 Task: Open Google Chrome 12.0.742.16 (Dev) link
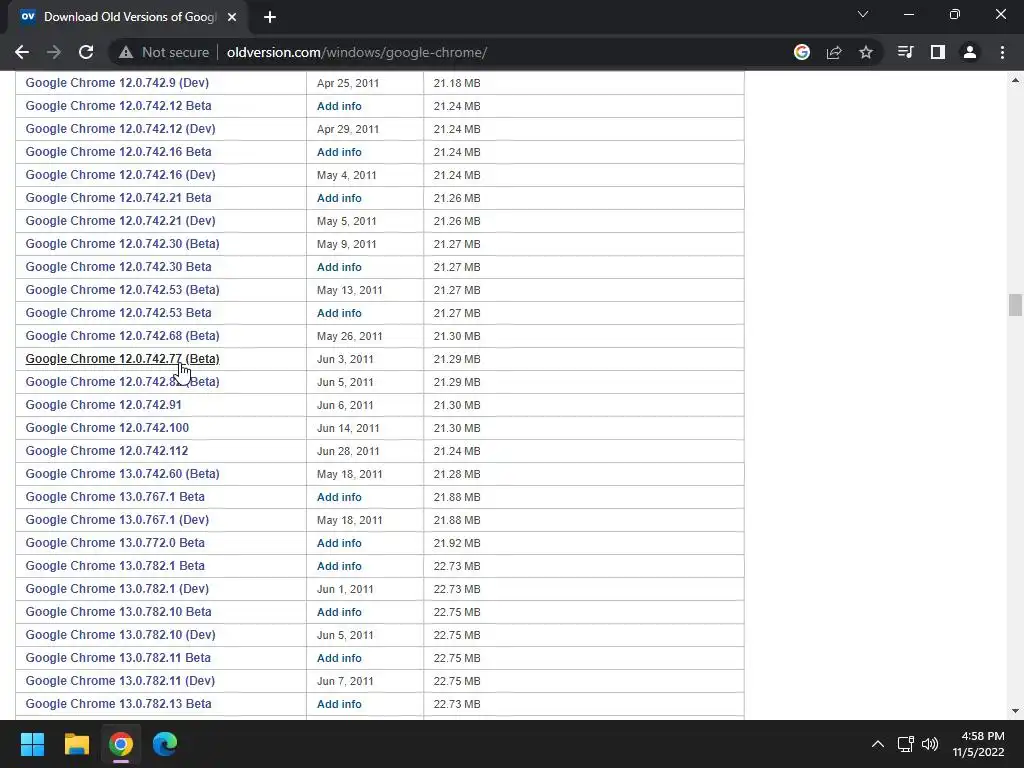pos(120,175)
